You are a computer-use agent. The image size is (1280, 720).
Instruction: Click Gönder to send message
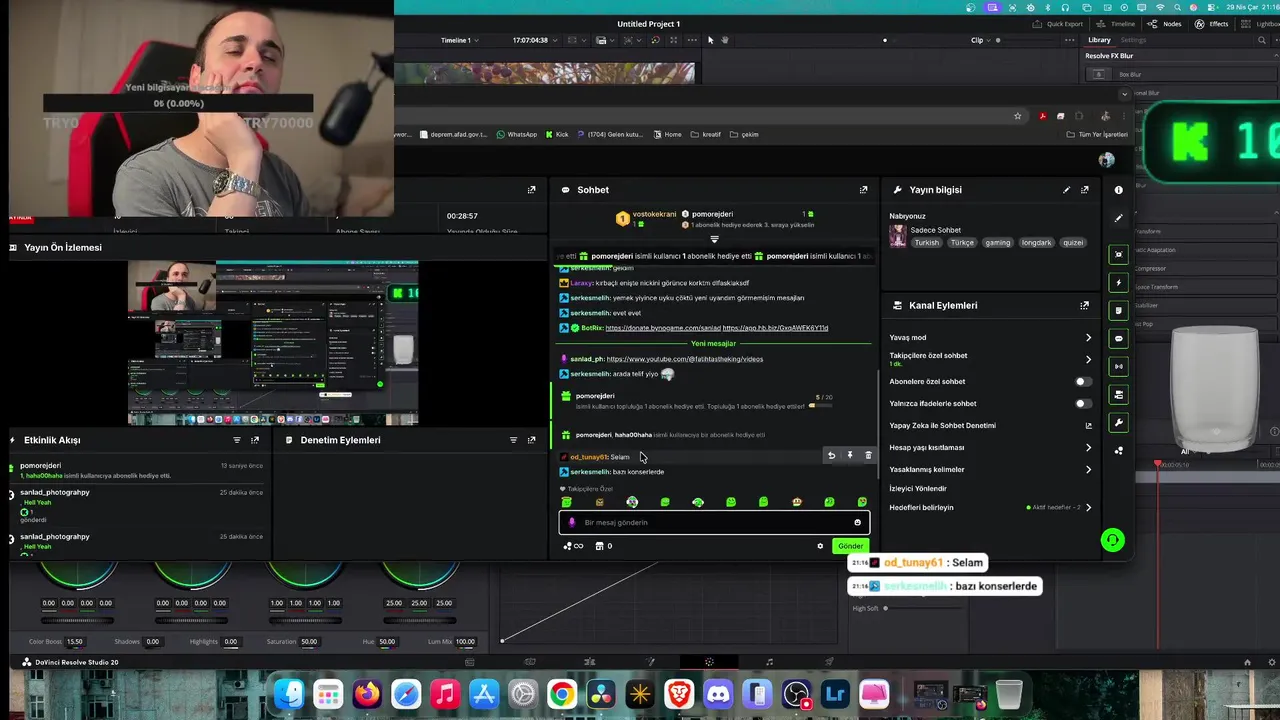850,546
